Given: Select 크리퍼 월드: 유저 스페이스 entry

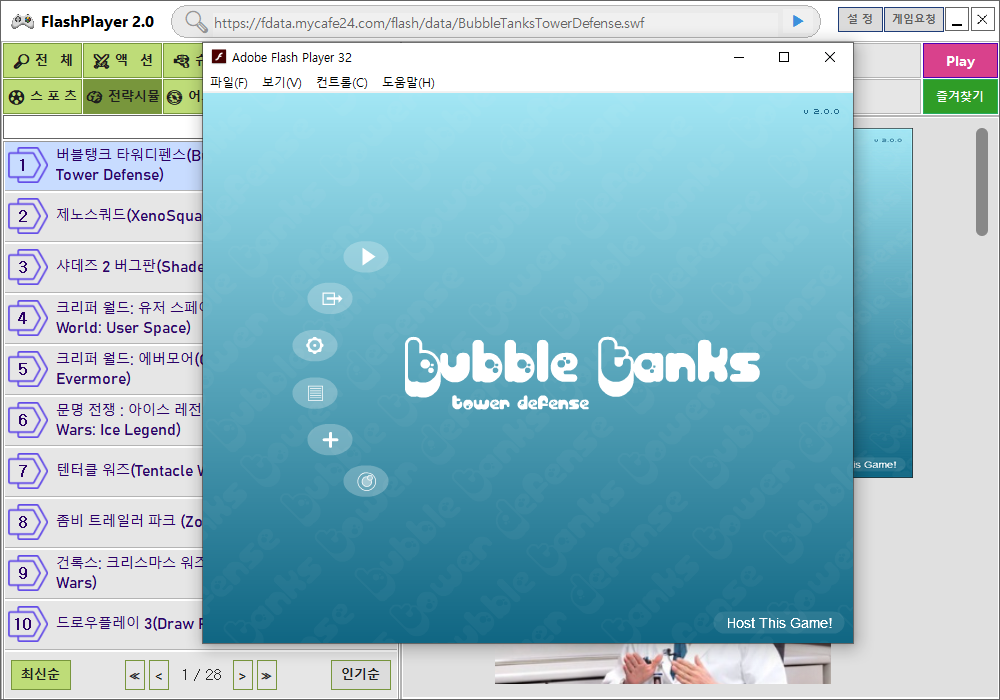Looking at the screenshot, I should [x=104, y=318].
